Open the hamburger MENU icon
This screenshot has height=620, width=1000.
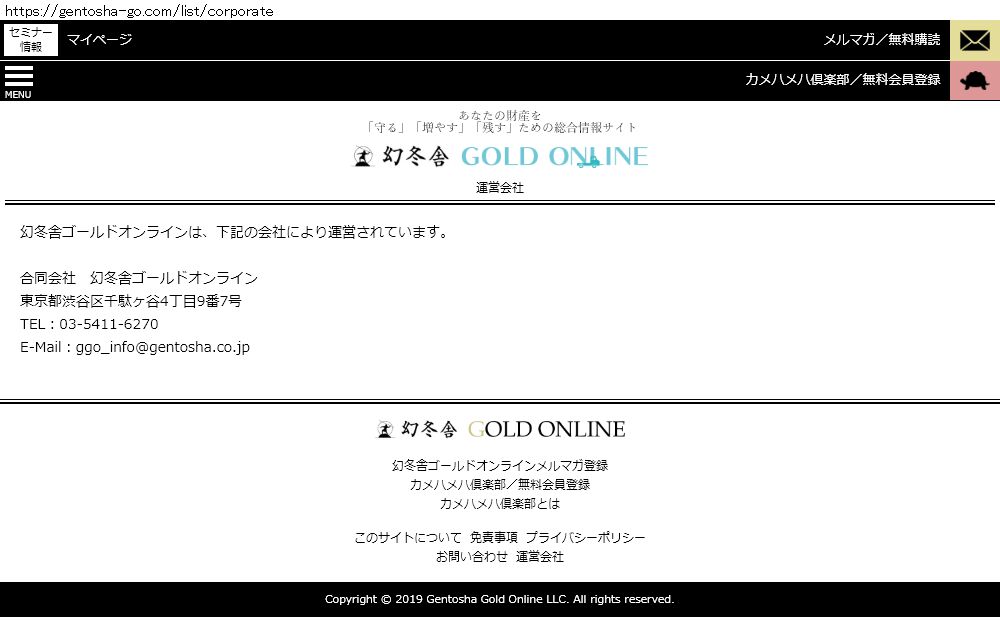point(18,82)
